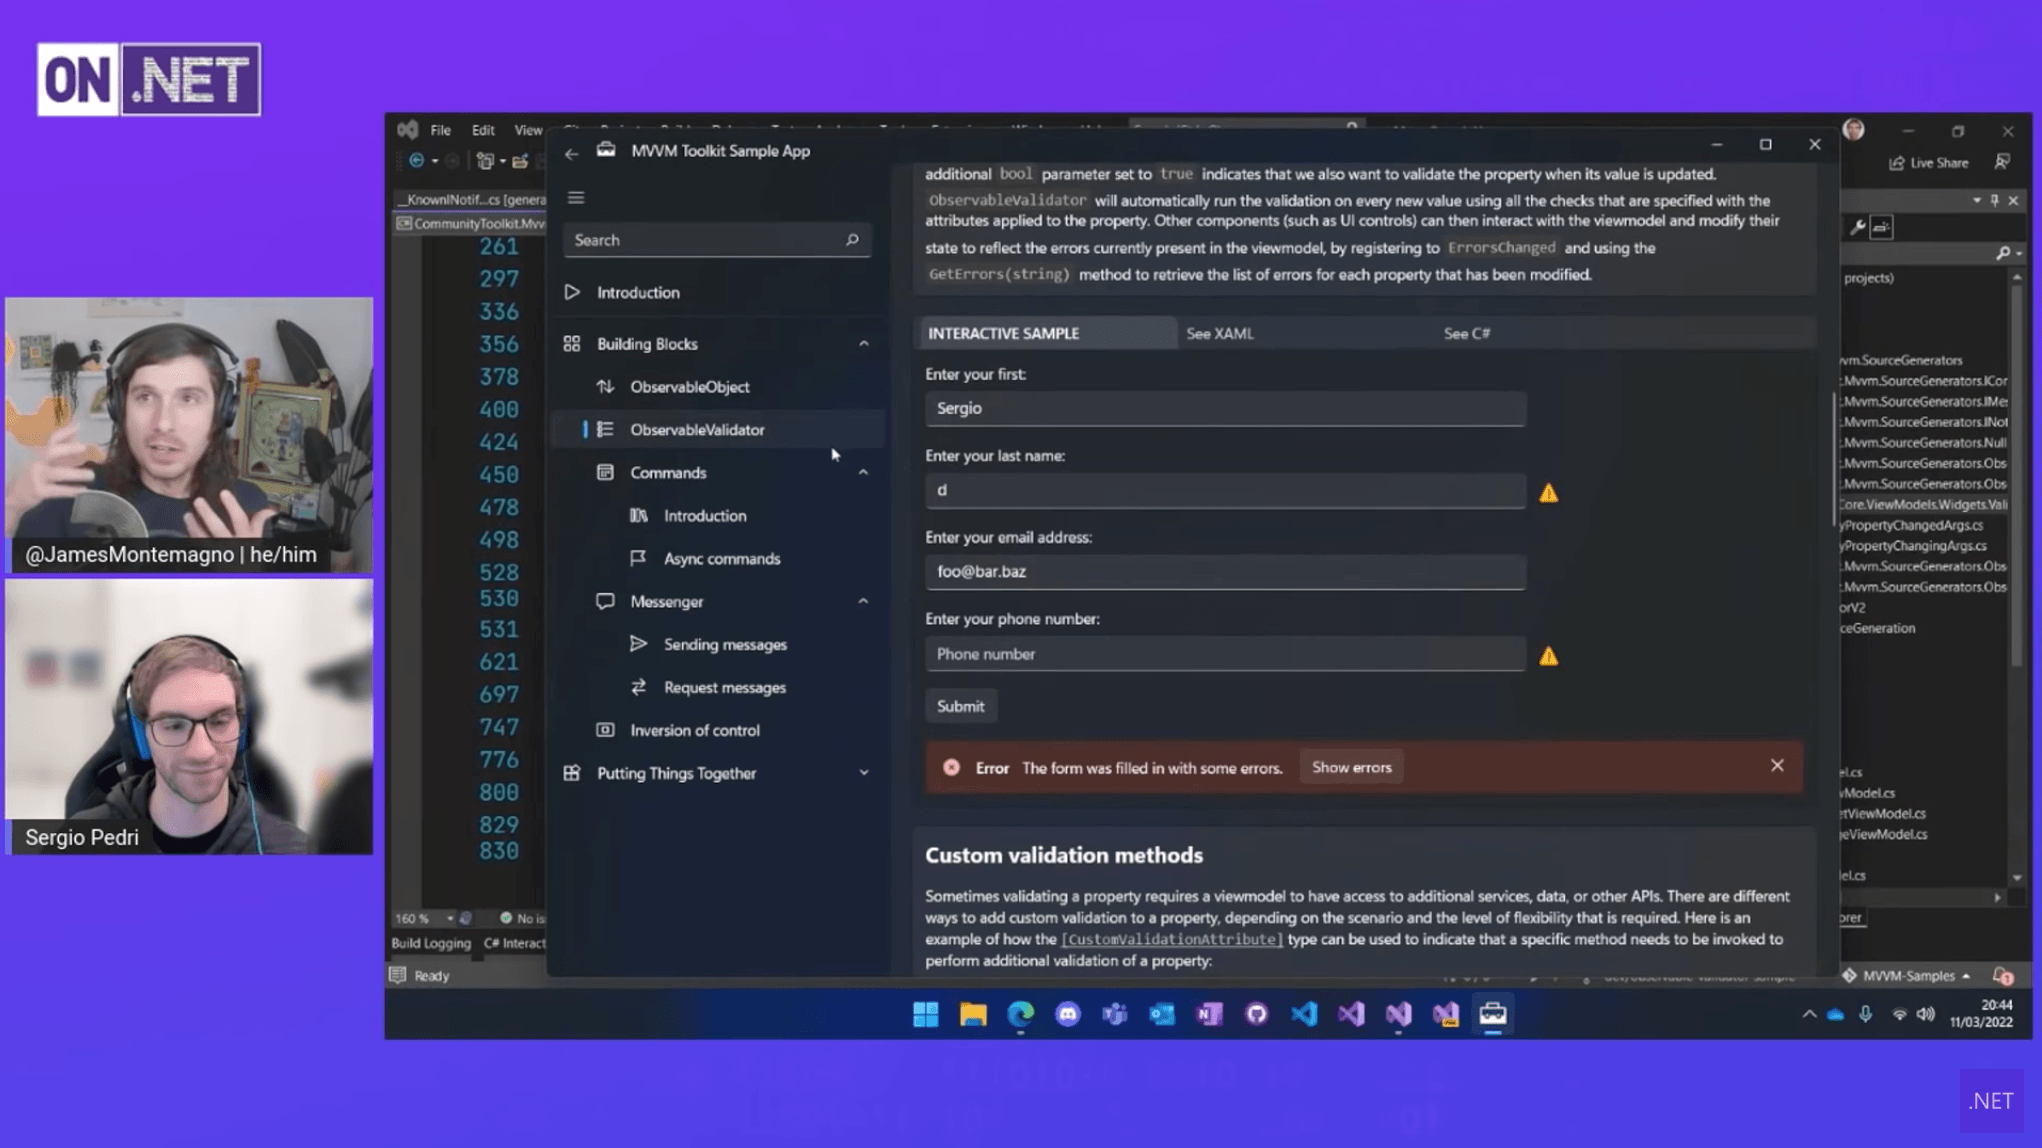Focus the sidebar Search box
Screen dimensions: 2042x1148
[717, 240]
